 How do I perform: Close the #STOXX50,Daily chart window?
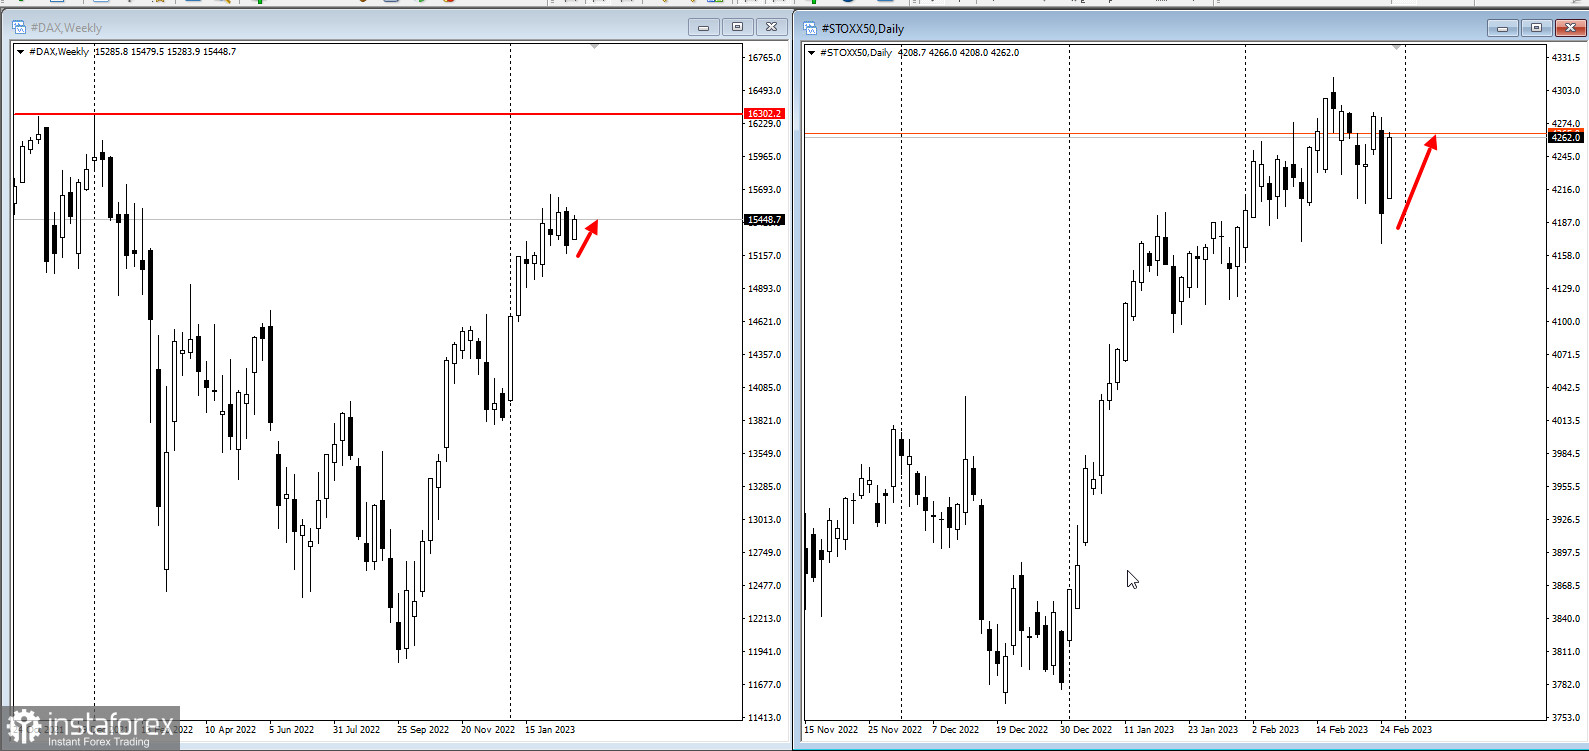pos(1571,28)
